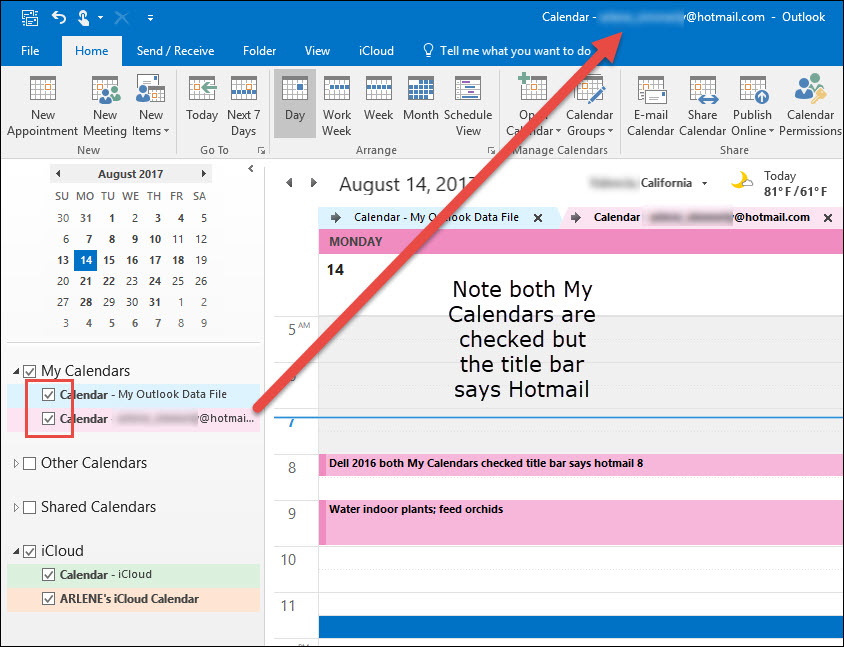Show the Next 7 Days
Image resolution: width=844 pixels, height=647 pixels.
coord(243,107)
